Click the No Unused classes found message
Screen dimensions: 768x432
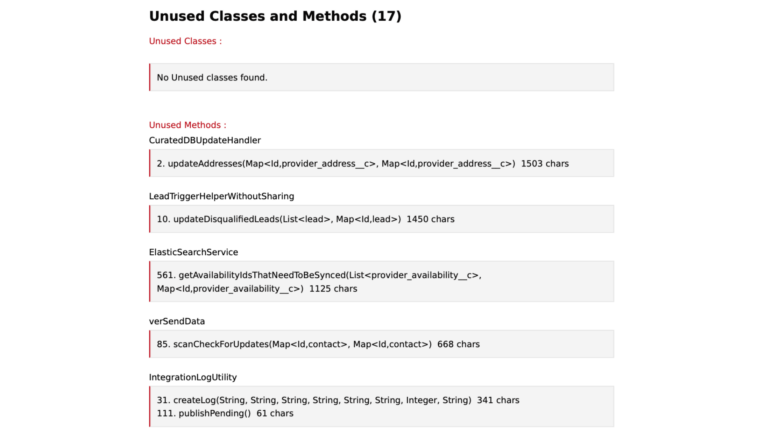click(x=212, y=77)
